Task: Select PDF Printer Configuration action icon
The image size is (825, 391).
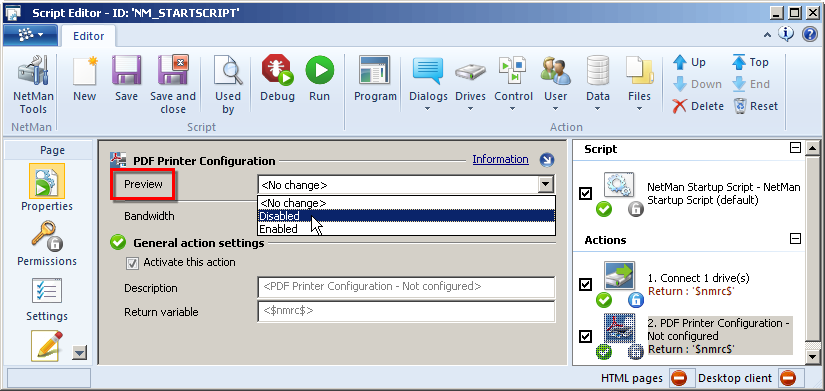Action: (x=619, y=329)
